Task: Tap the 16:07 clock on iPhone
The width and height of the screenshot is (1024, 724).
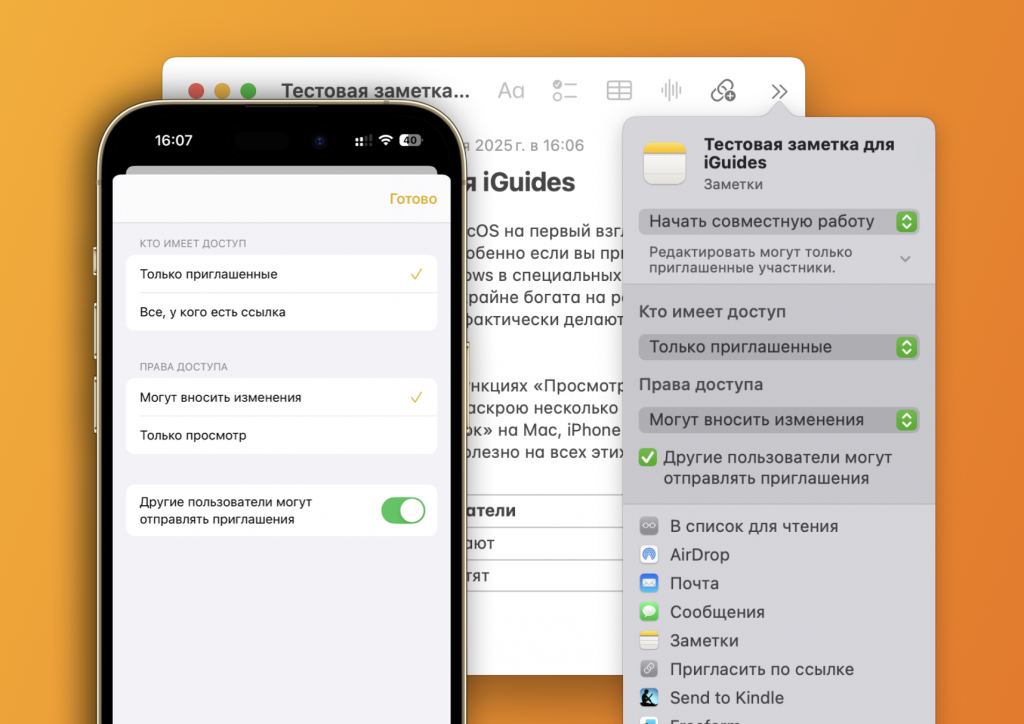Action: tap(174, 140)
